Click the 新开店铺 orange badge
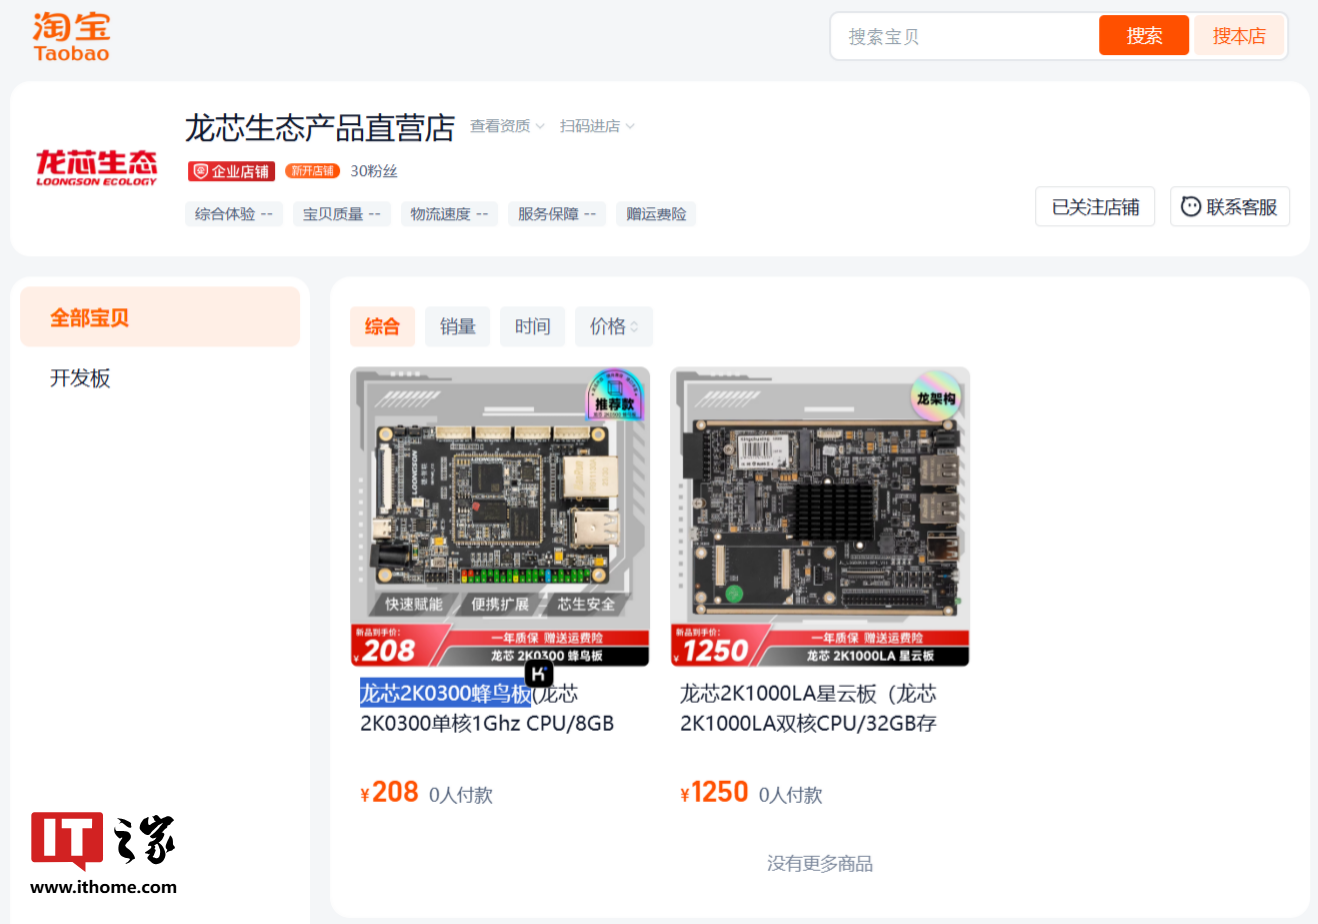Image resolution: width=1318 pixels, height=924 pixels. [x=312, y=171]
